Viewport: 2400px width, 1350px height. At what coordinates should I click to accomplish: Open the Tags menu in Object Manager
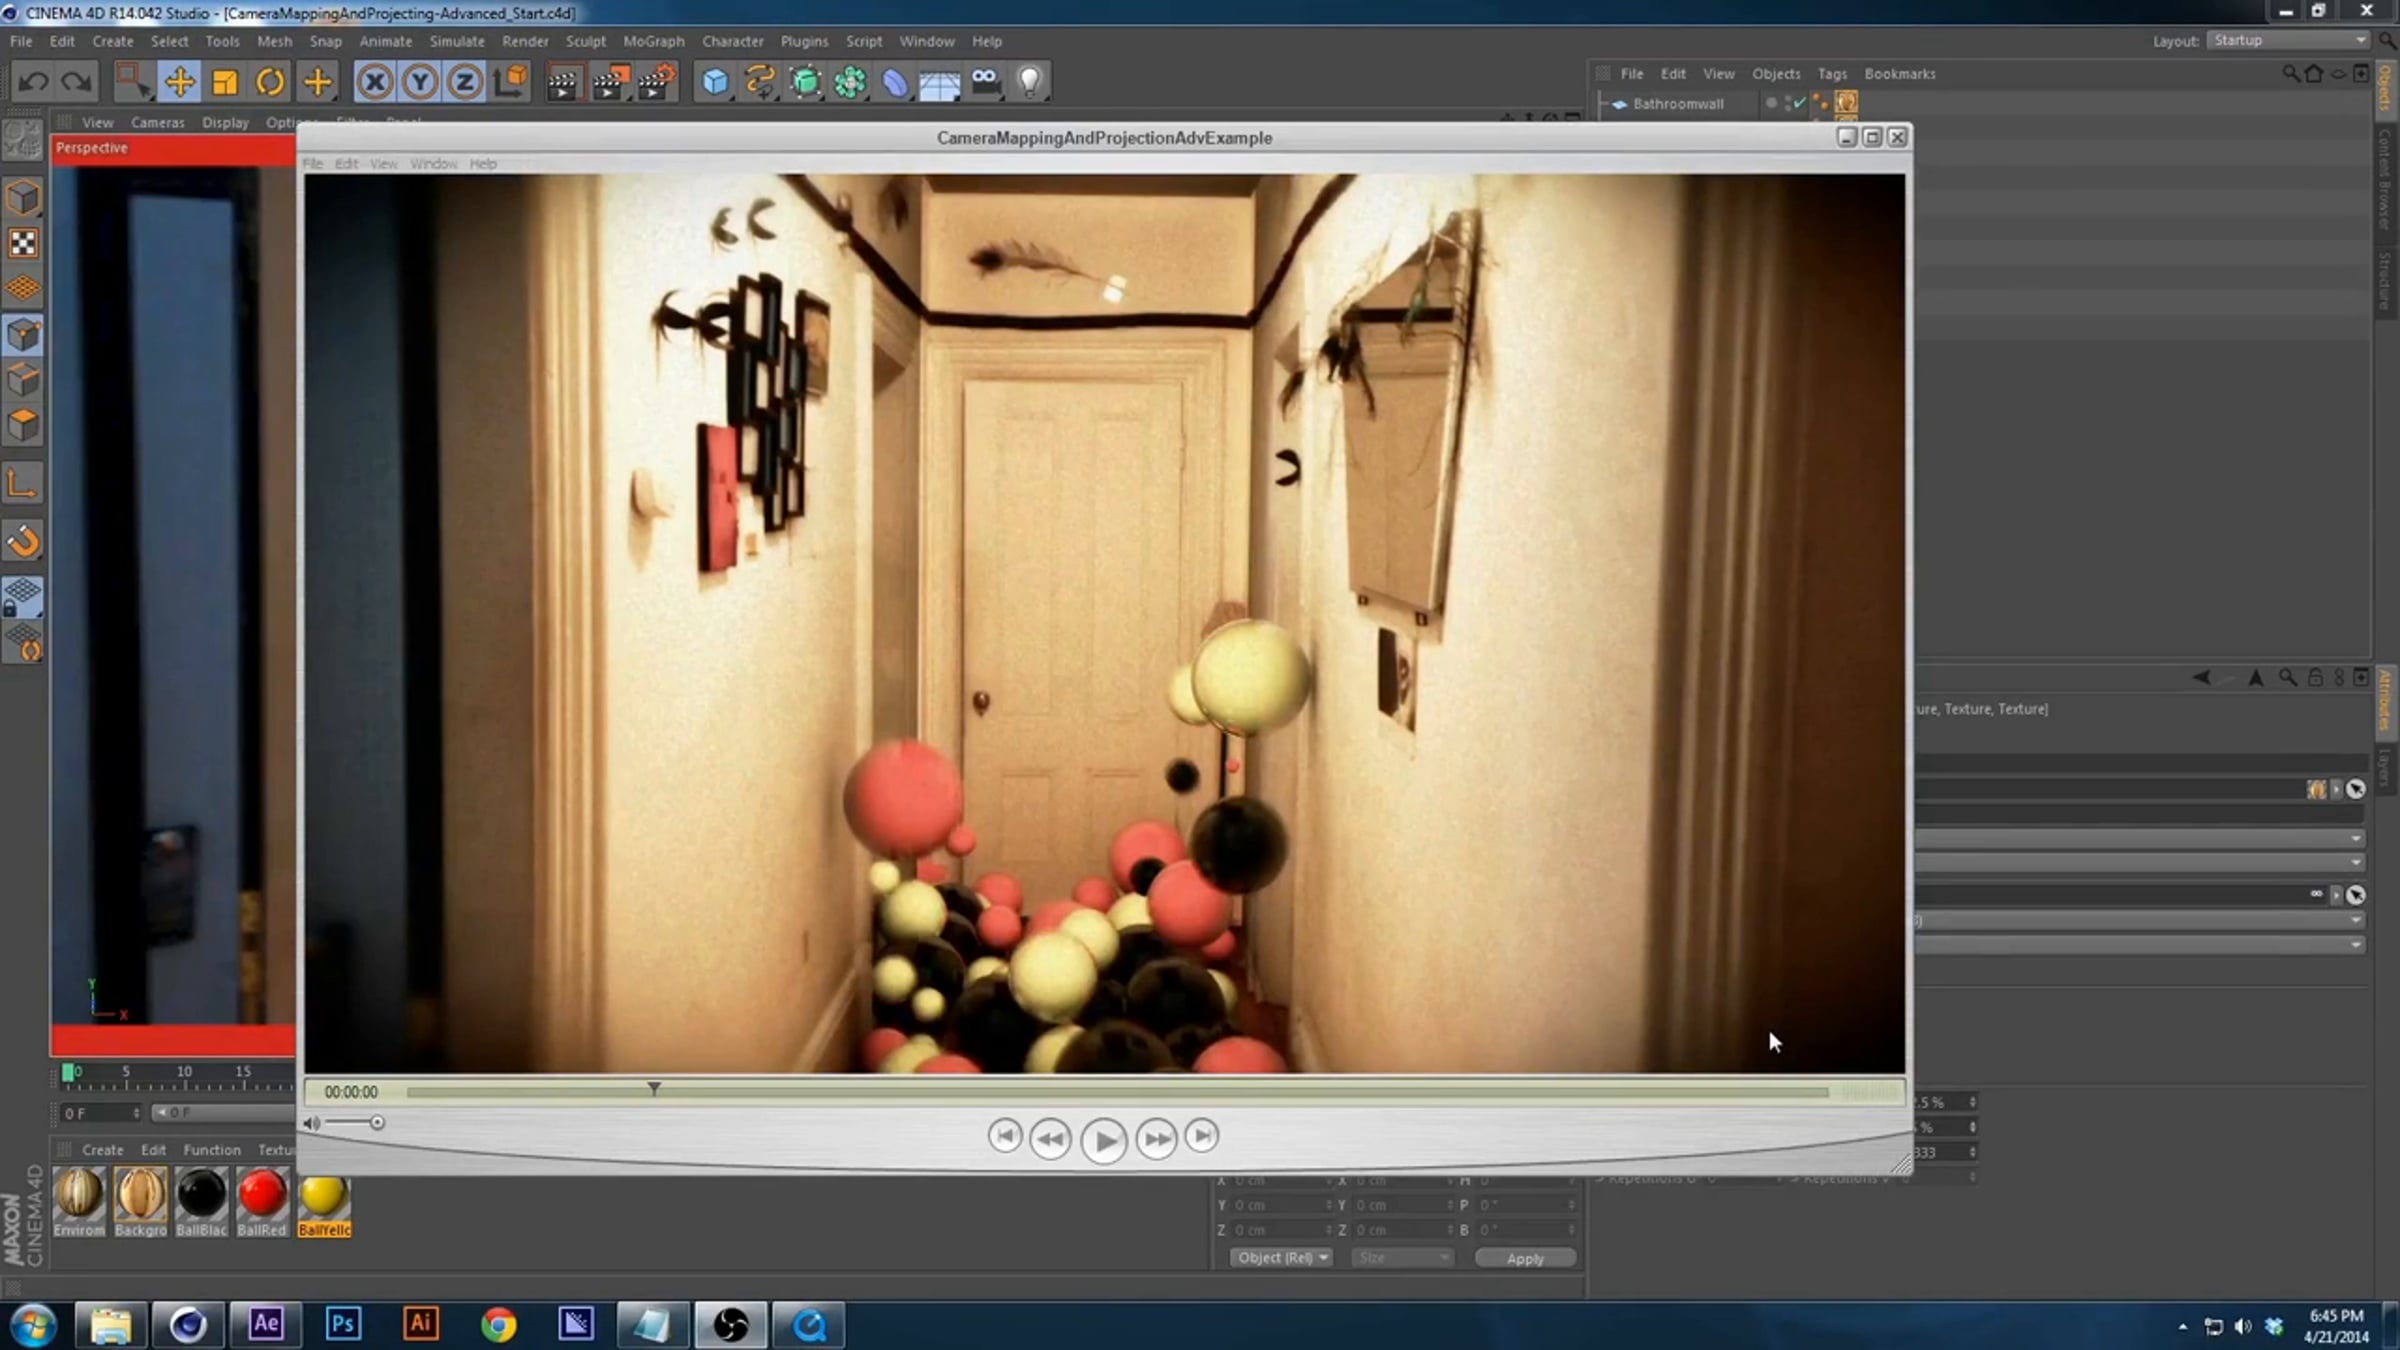tap(1832, 74)
